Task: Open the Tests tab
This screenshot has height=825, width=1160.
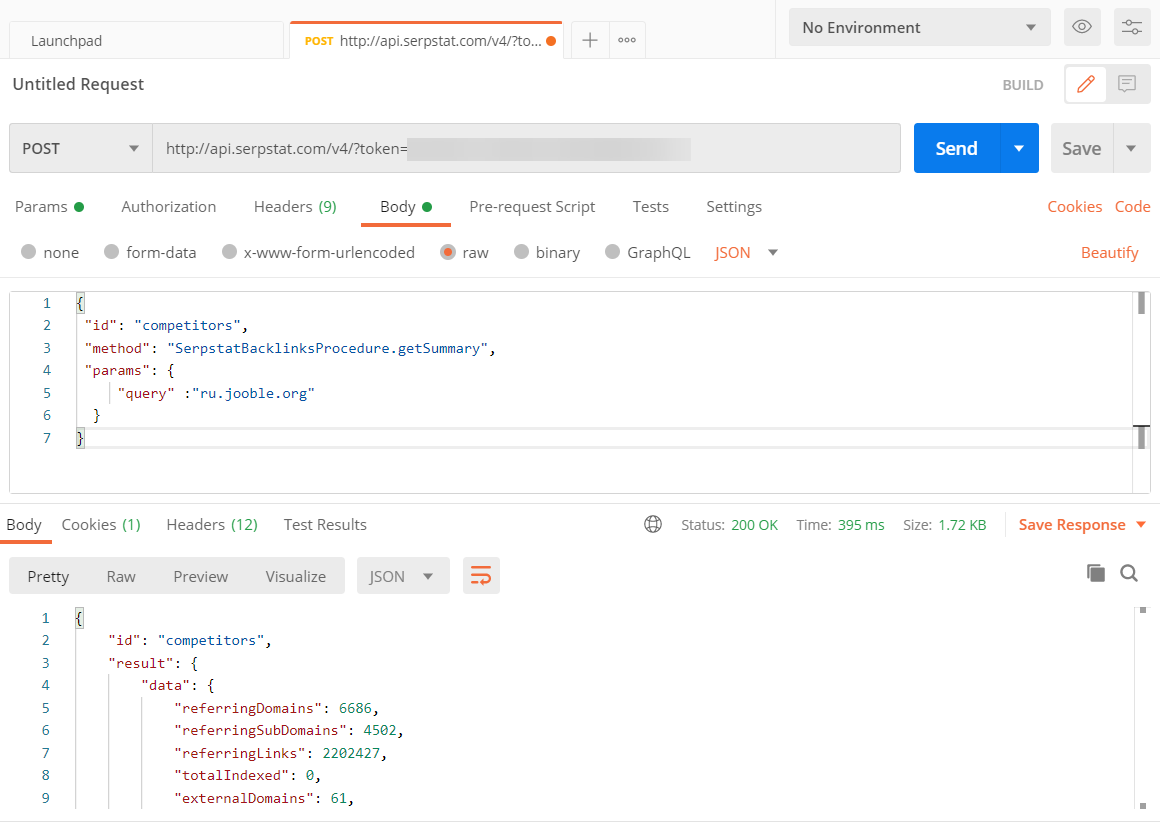Action: (650, 206)
